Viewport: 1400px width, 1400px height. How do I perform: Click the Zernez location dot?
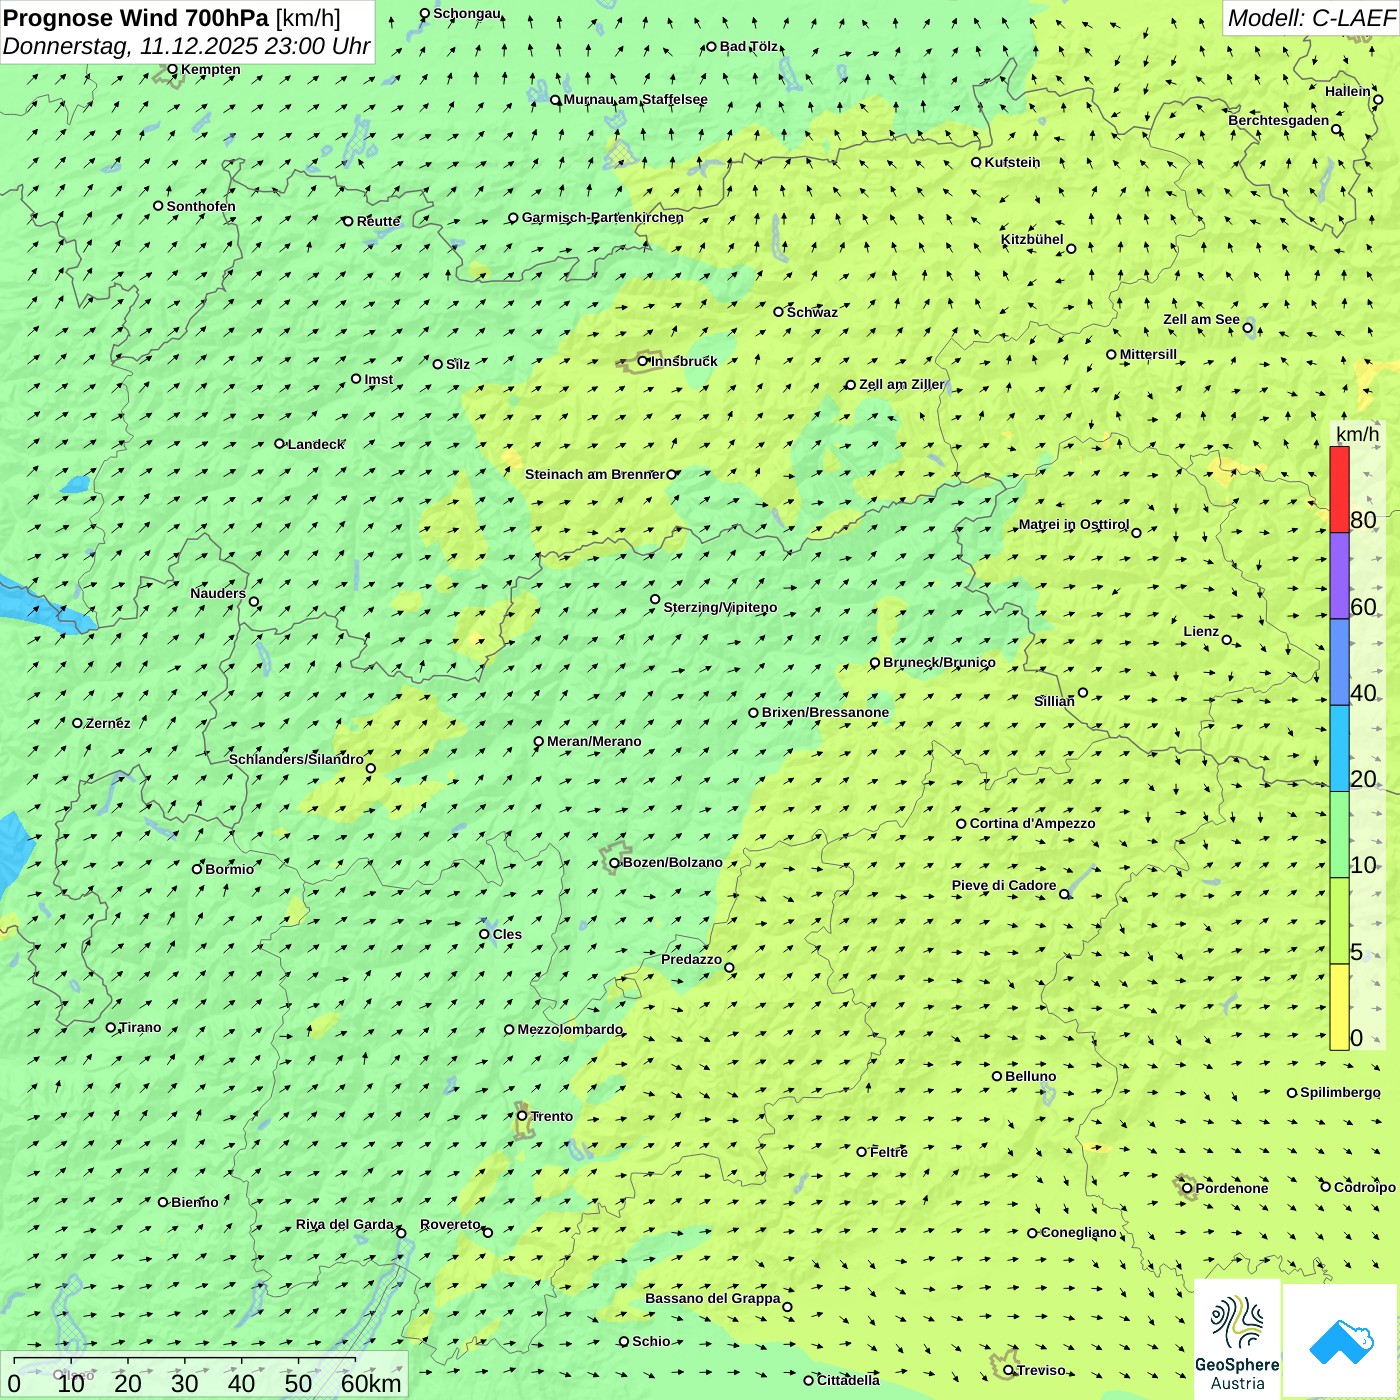click(78, 723)
